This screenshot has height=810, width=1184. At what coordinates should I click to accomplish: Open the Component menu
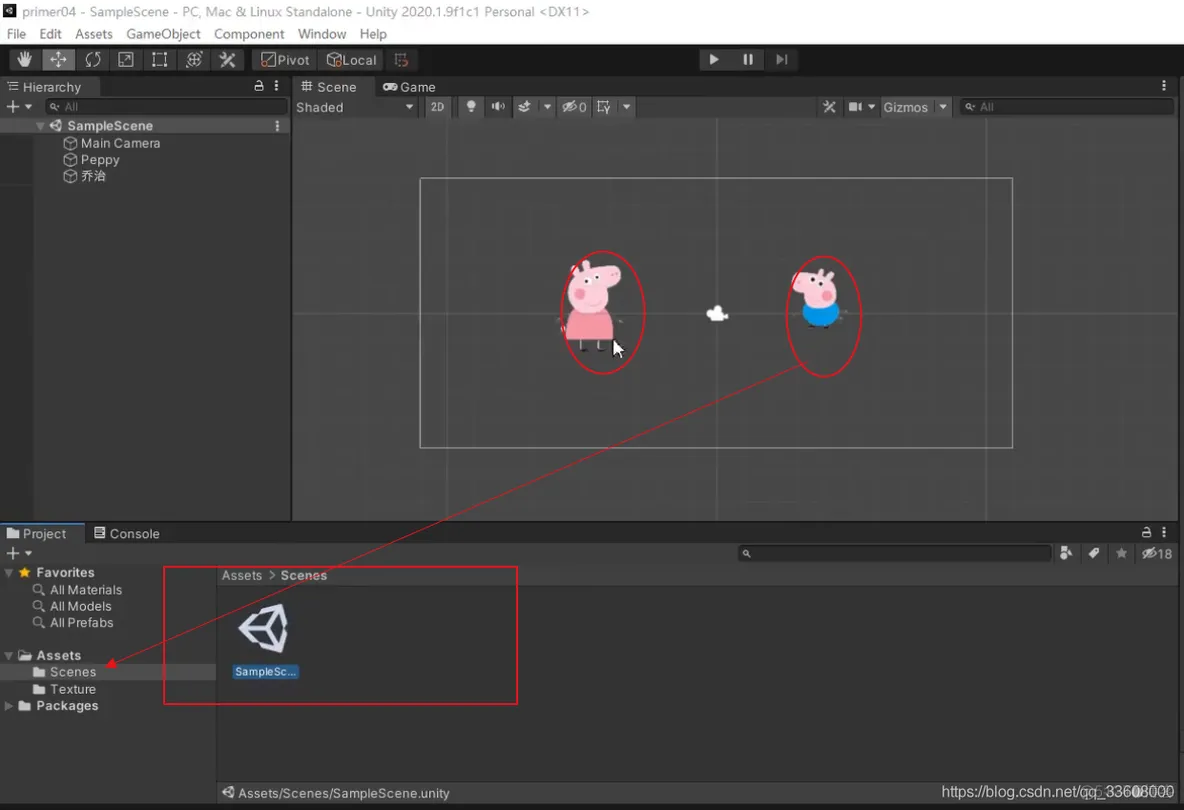pyautogui.click(x=248, y=34)
